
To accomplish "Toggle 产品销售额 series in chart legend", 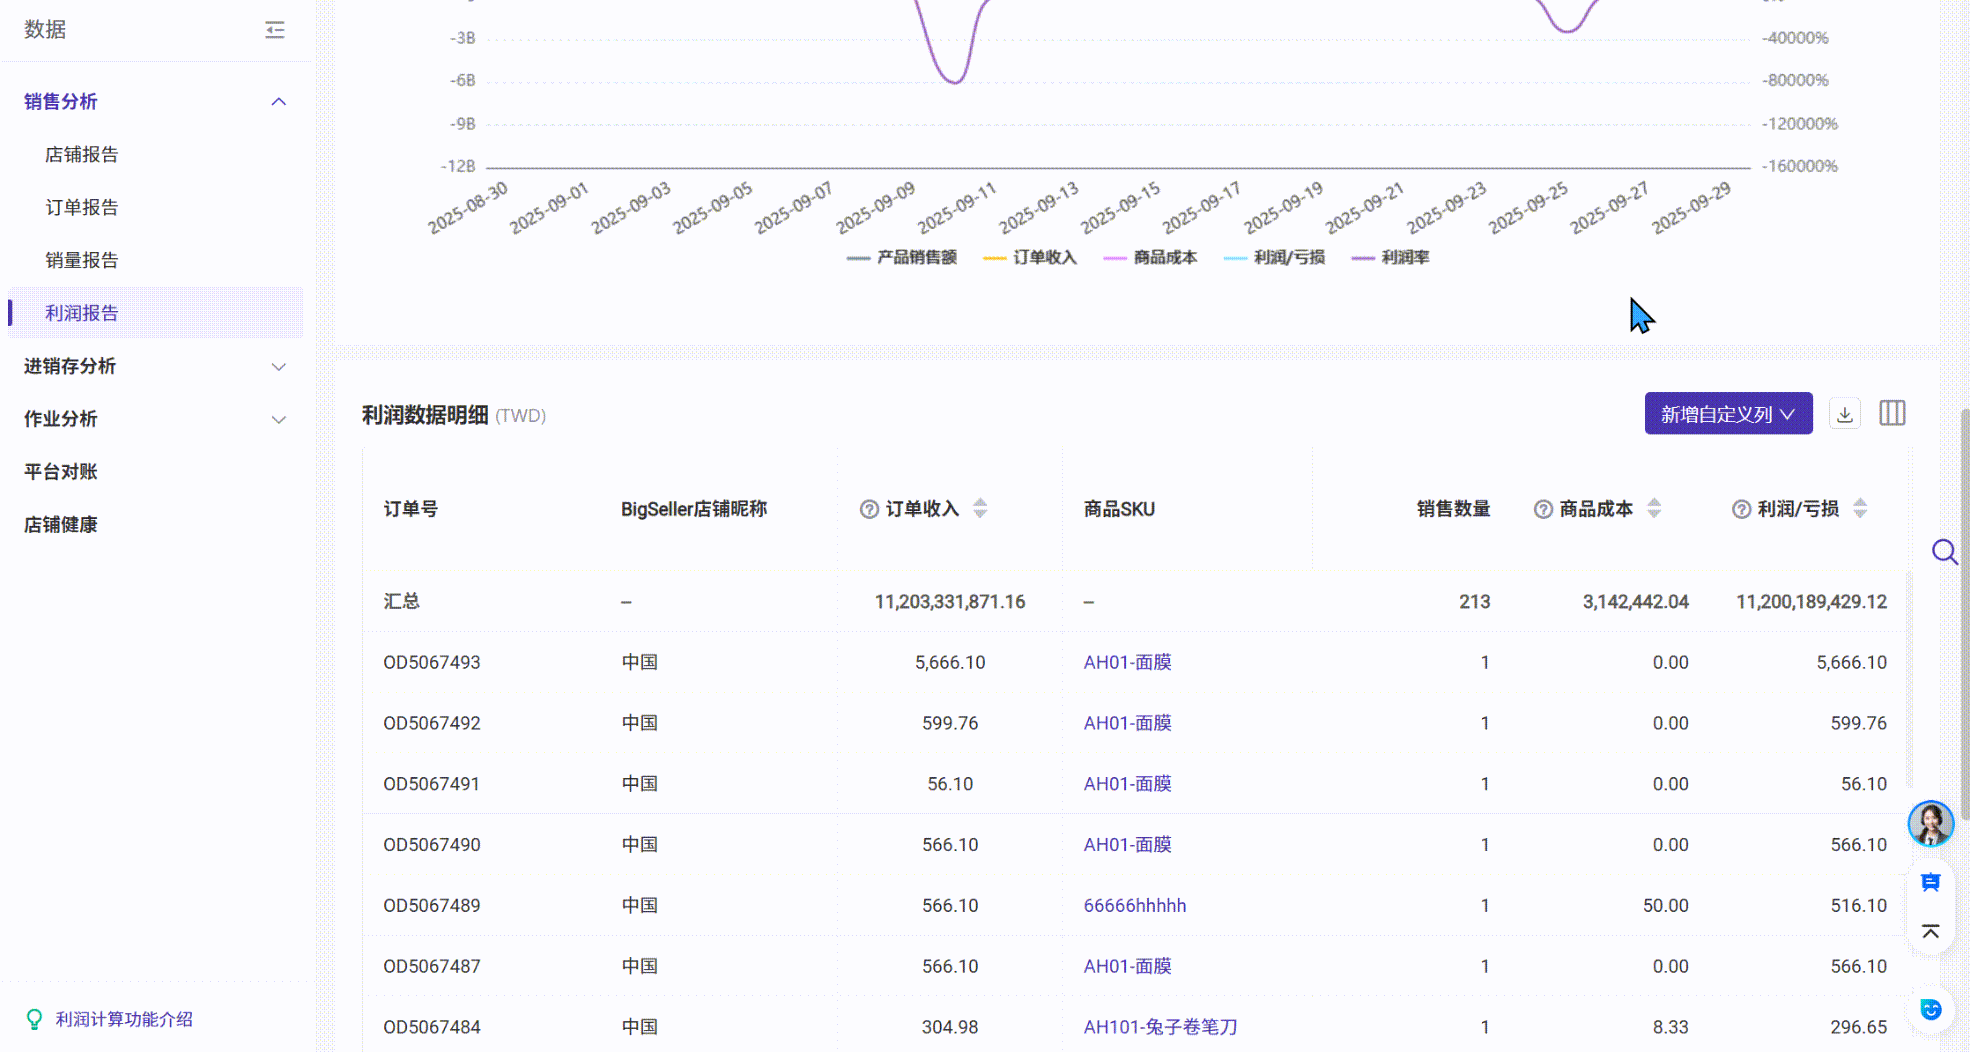I will point(902,258).
